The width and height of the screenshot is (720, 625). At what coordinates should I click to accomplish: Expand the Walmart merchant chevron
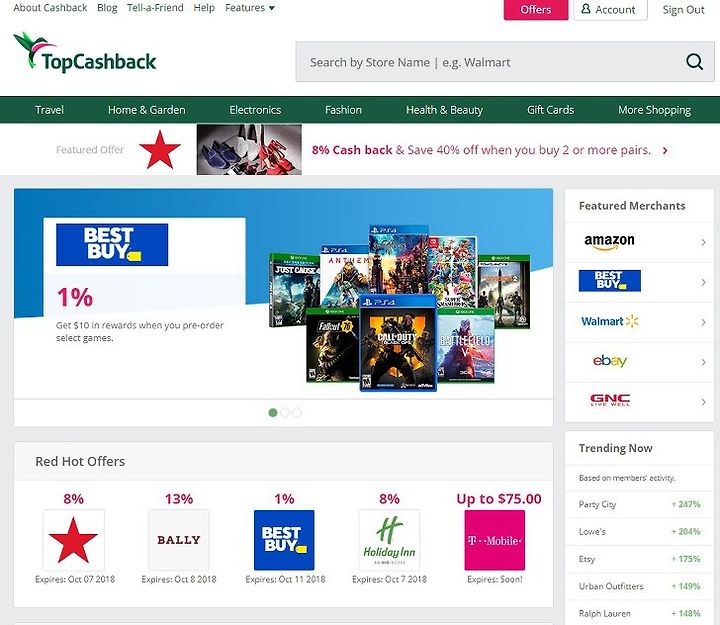(x=703, y=322)
